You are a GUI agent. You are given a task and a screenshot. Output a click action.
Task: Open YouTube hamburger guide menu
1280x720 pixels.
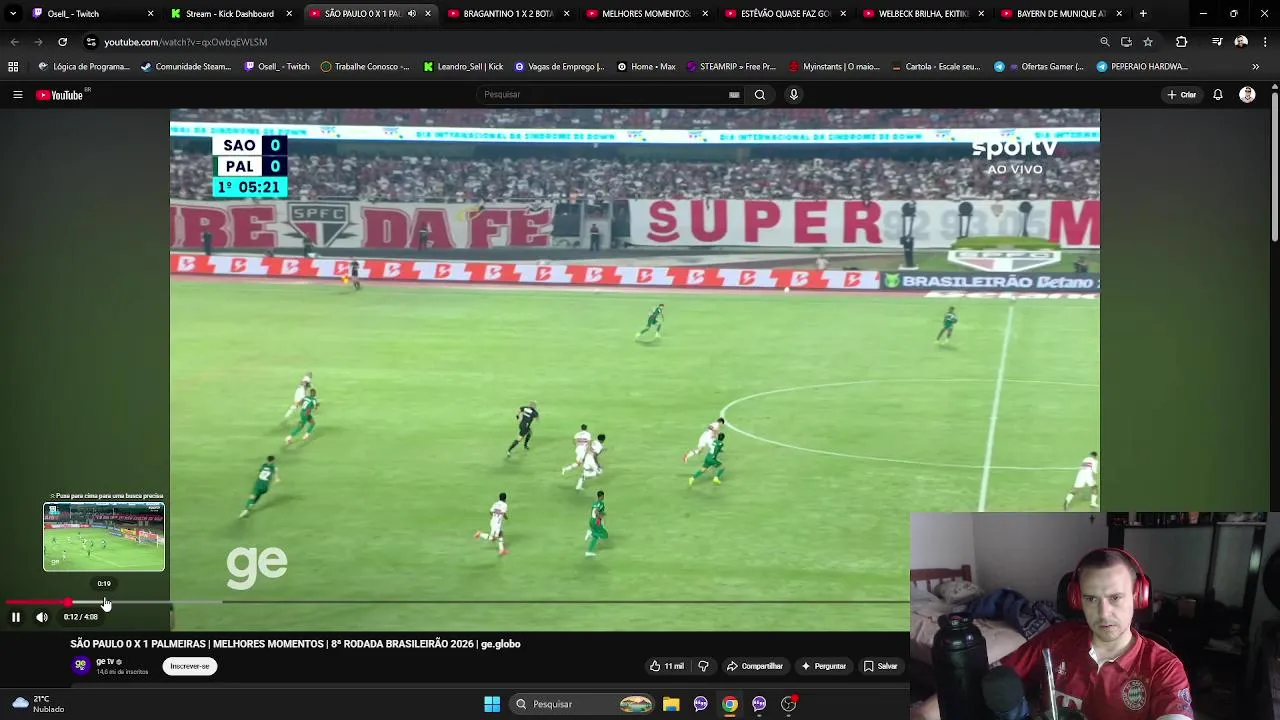pos(17,95)
